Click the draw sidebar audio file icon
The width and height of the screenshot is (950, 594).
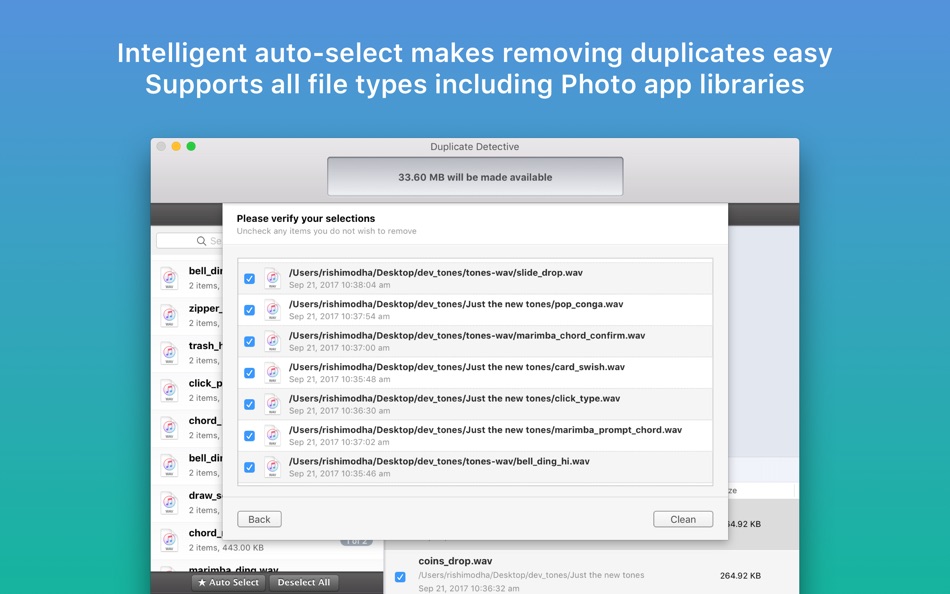(x=170, y=502)
